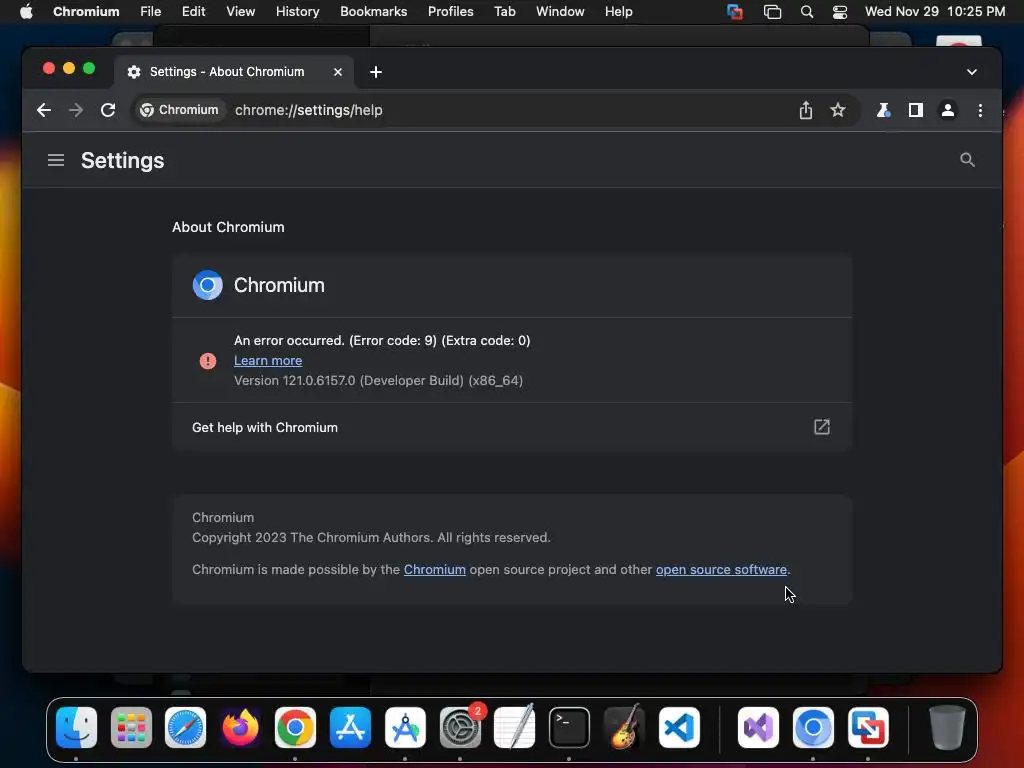Screen dimensions: 1024x768
Task: Open the History menu
Action: point(297,12)
